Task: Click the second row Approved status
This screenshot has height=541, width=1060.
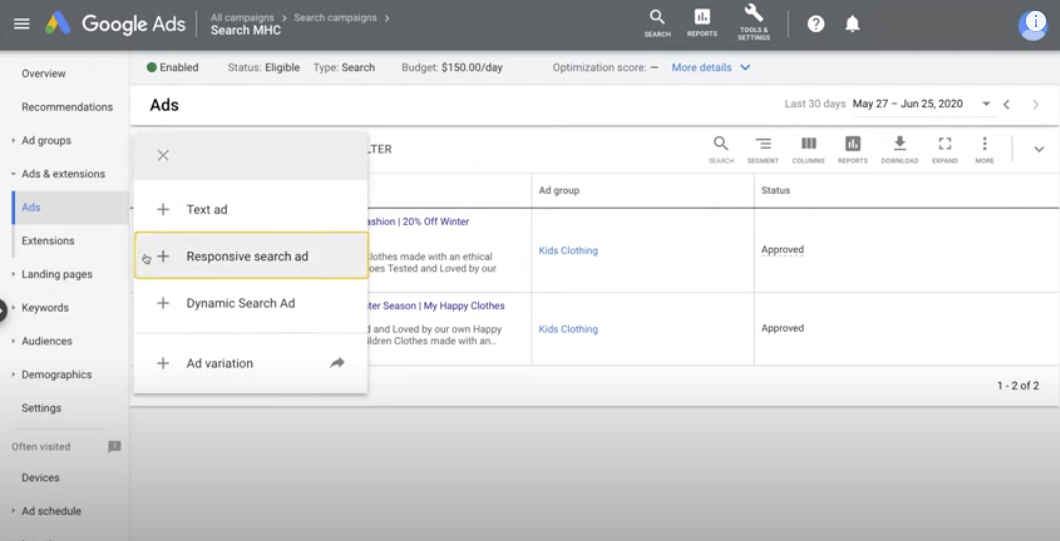Action: click(782, 328)
